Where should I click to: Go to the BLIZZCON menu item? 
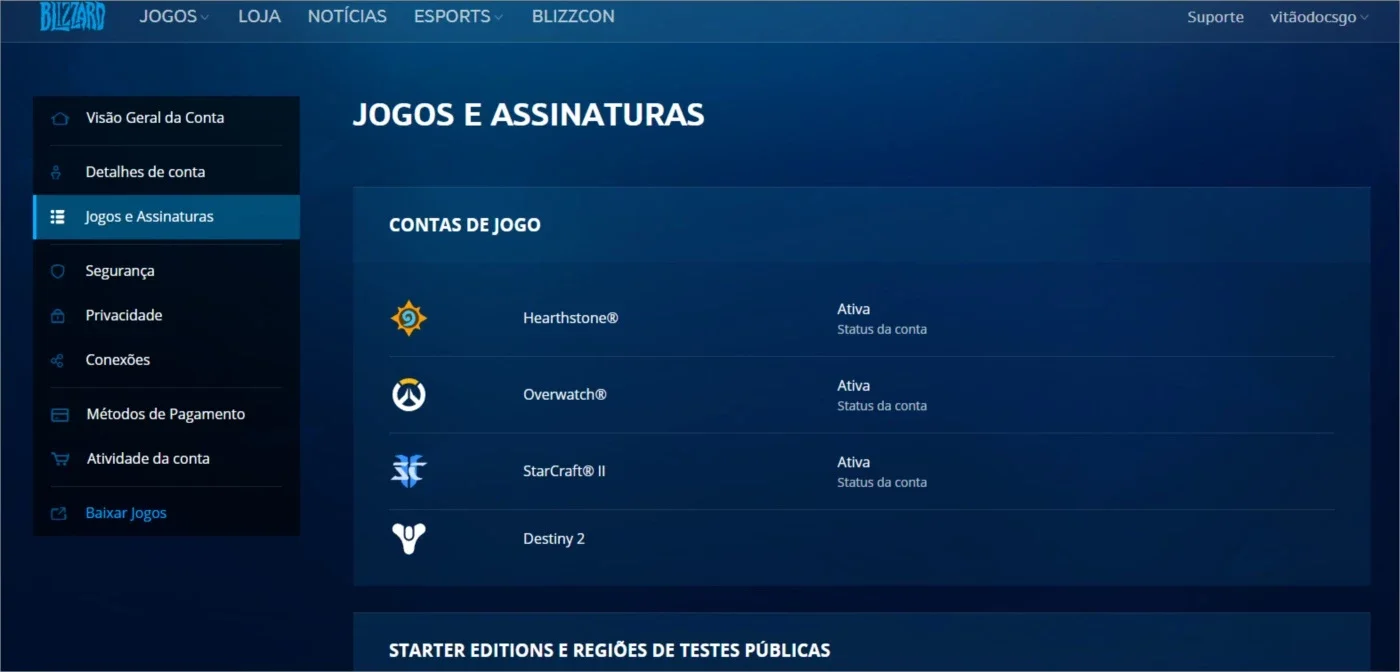click(x=573, y=16)
